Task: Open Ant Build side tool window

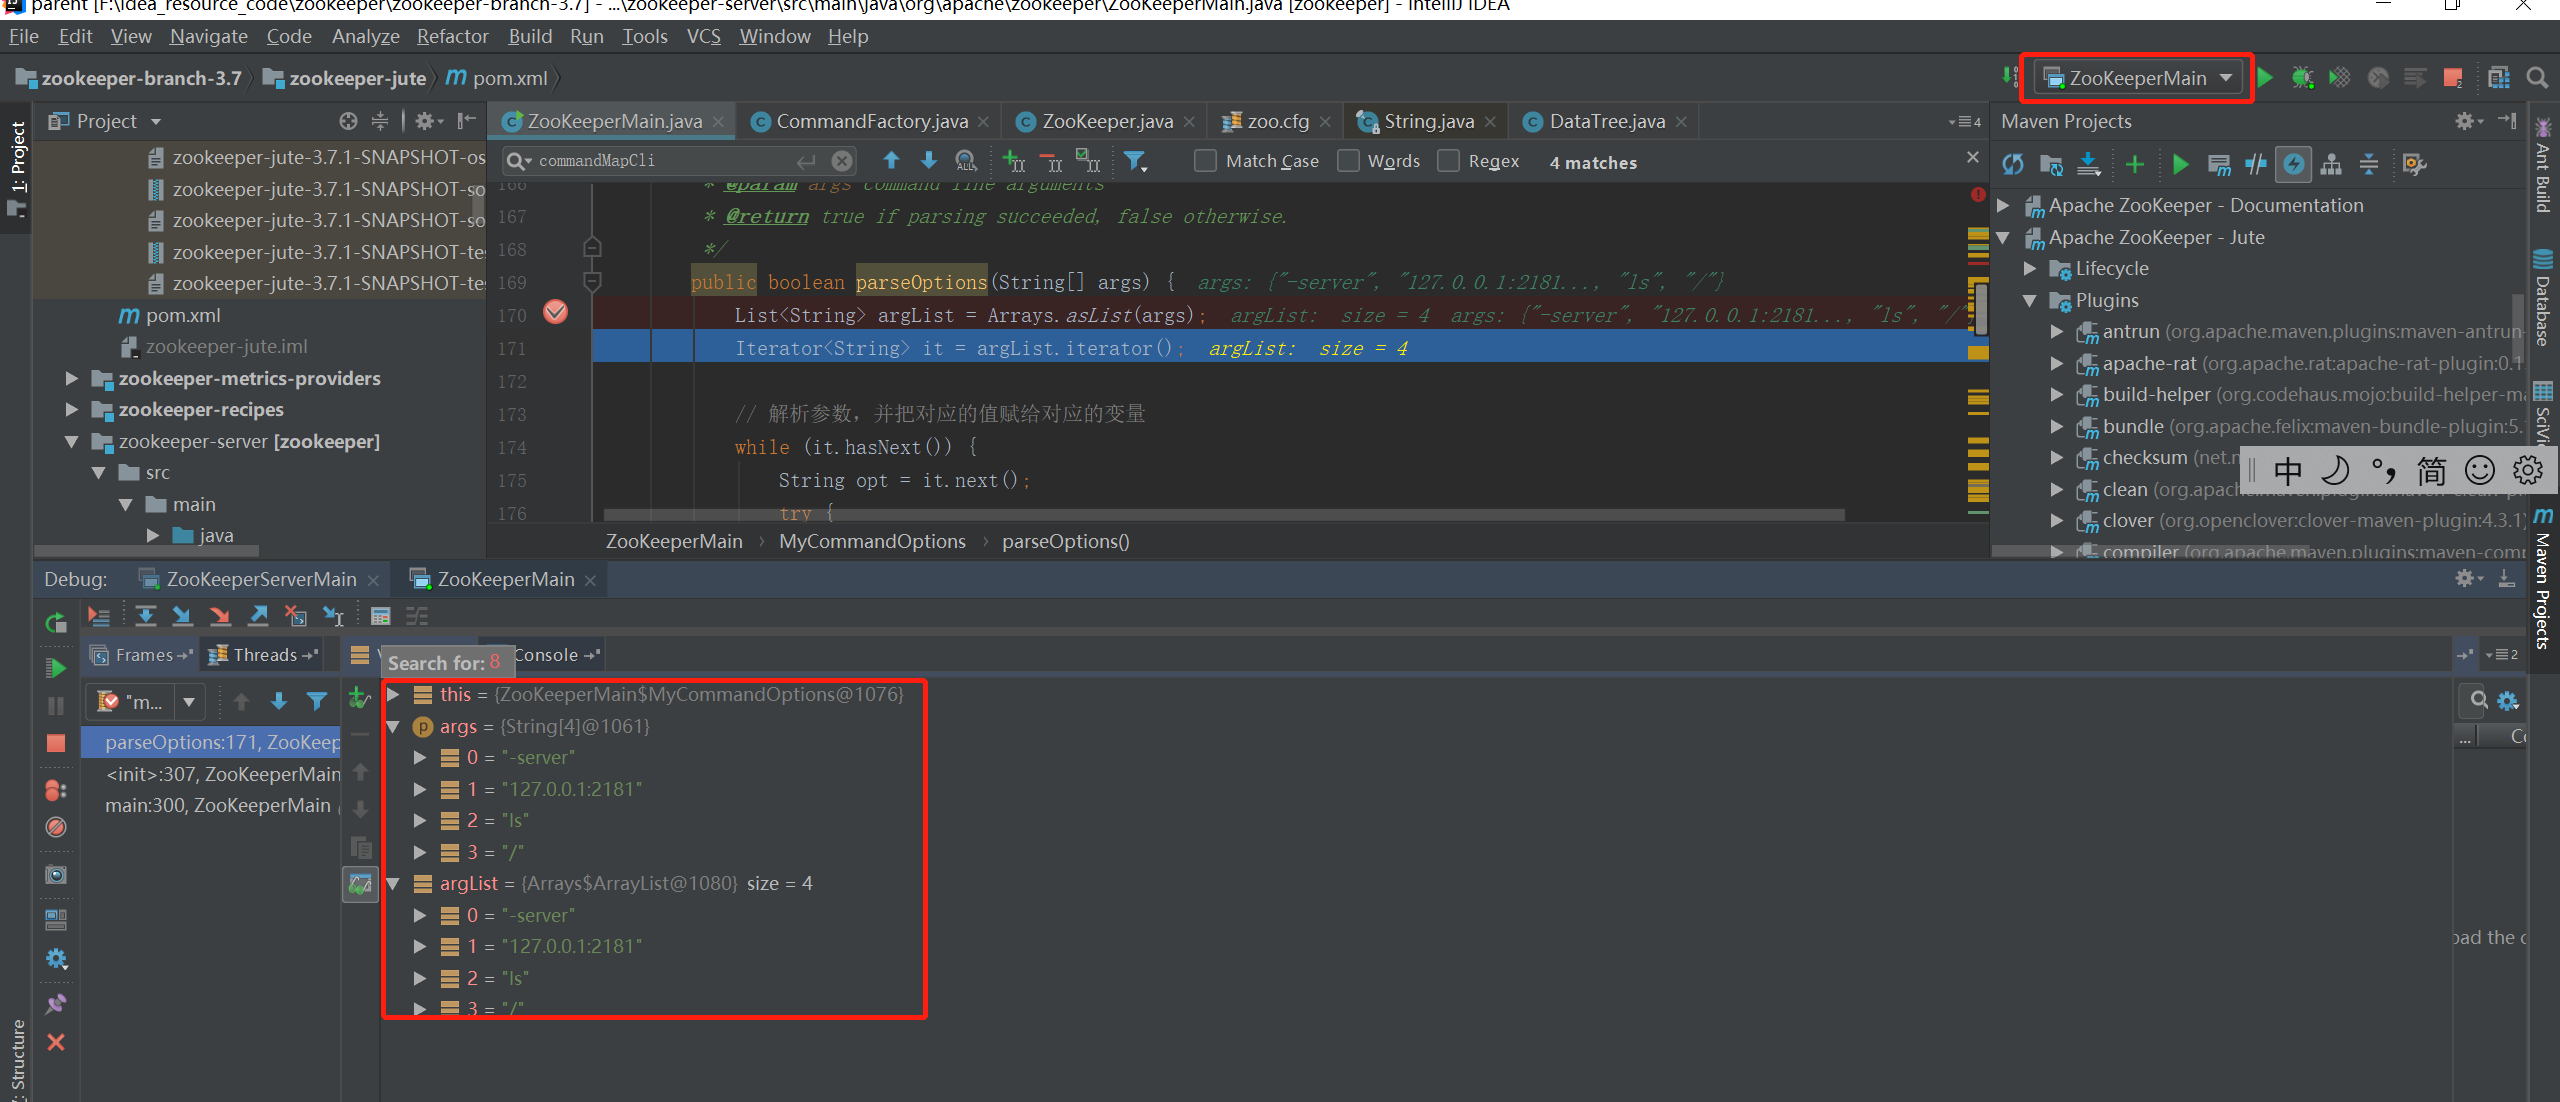Action: pyautogui.click(x=2543, y=166)
